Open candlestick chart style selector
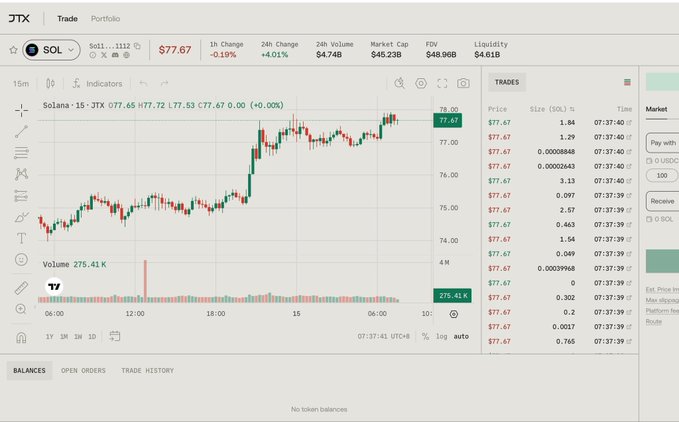Viewport: 679px width, 422px height. 51,83
